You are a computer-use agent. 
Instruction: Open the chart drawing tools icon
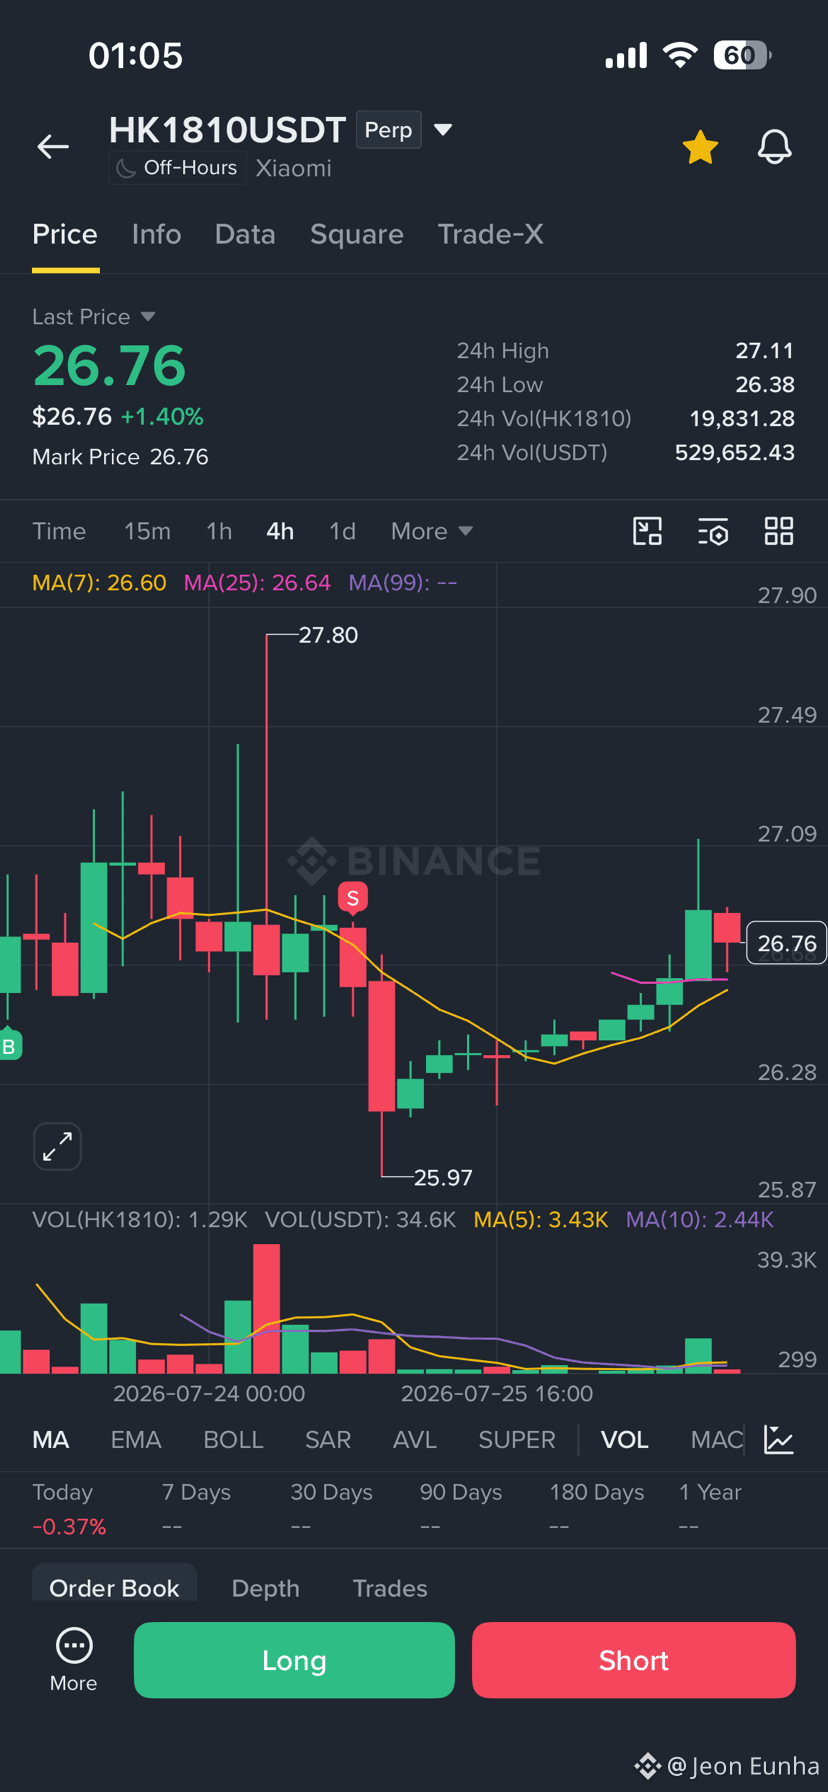(x=648, y=531)
